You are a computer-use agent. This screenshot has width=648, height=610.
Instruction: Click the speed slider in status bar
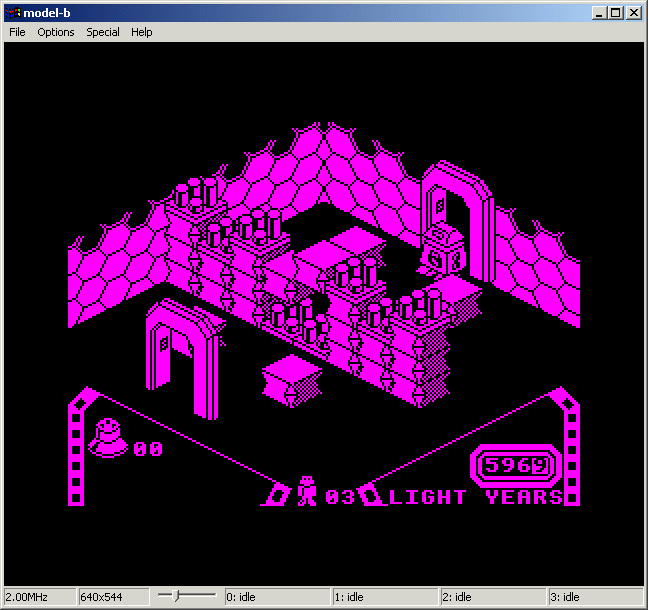[187, 597]
